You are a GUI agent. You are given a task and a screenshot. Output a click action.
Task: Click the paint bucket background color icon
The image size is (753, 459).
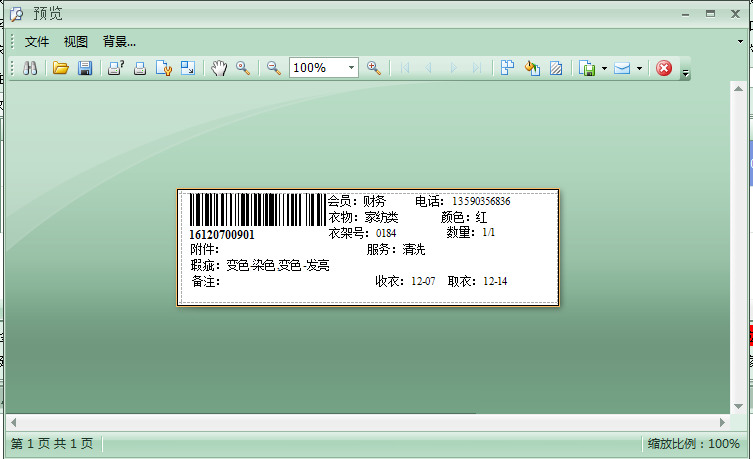pyautogui.click(x=532, y=68)
